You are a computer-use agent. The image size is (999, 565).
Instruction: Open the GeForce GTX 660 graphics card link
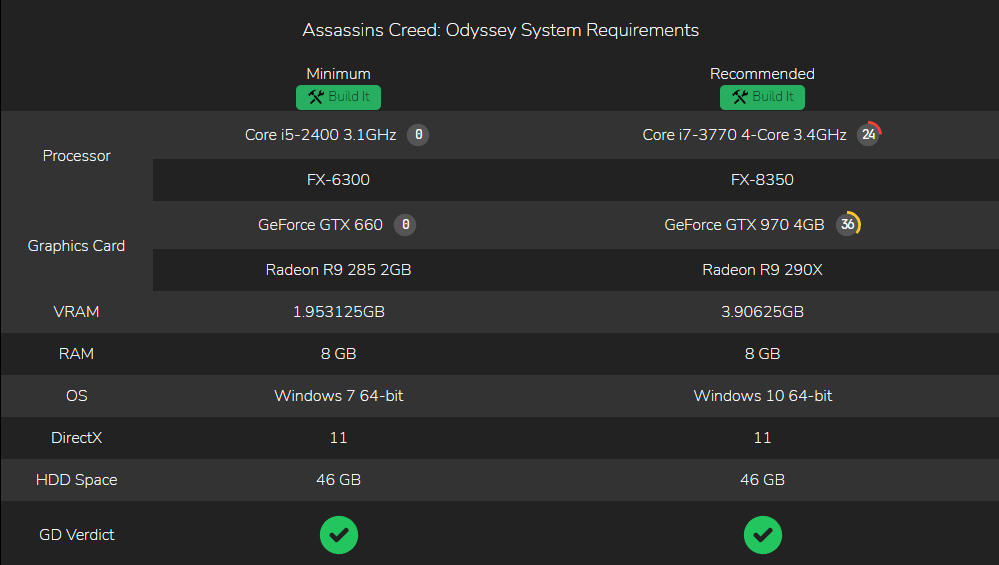(x=320, y=225)
